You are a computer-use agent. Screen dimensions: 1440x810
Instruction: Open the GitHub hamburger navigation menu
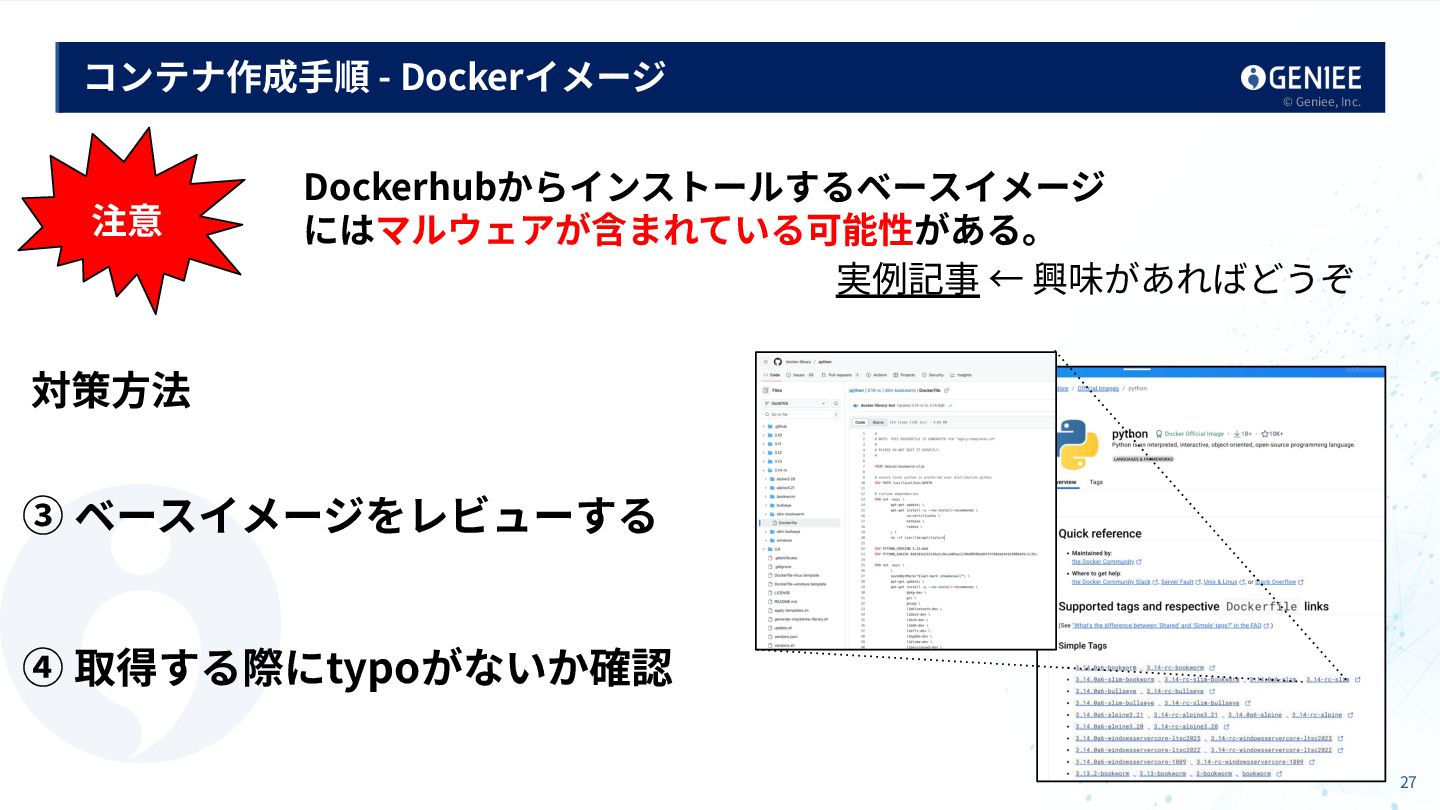766,362
